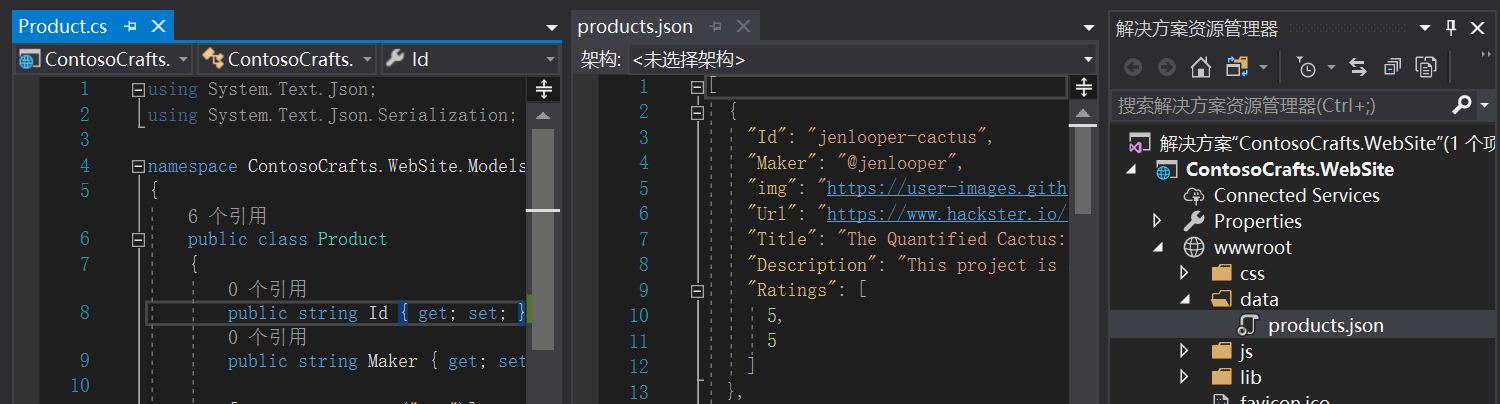Expand the js folder

click(x=1185, y=351)
